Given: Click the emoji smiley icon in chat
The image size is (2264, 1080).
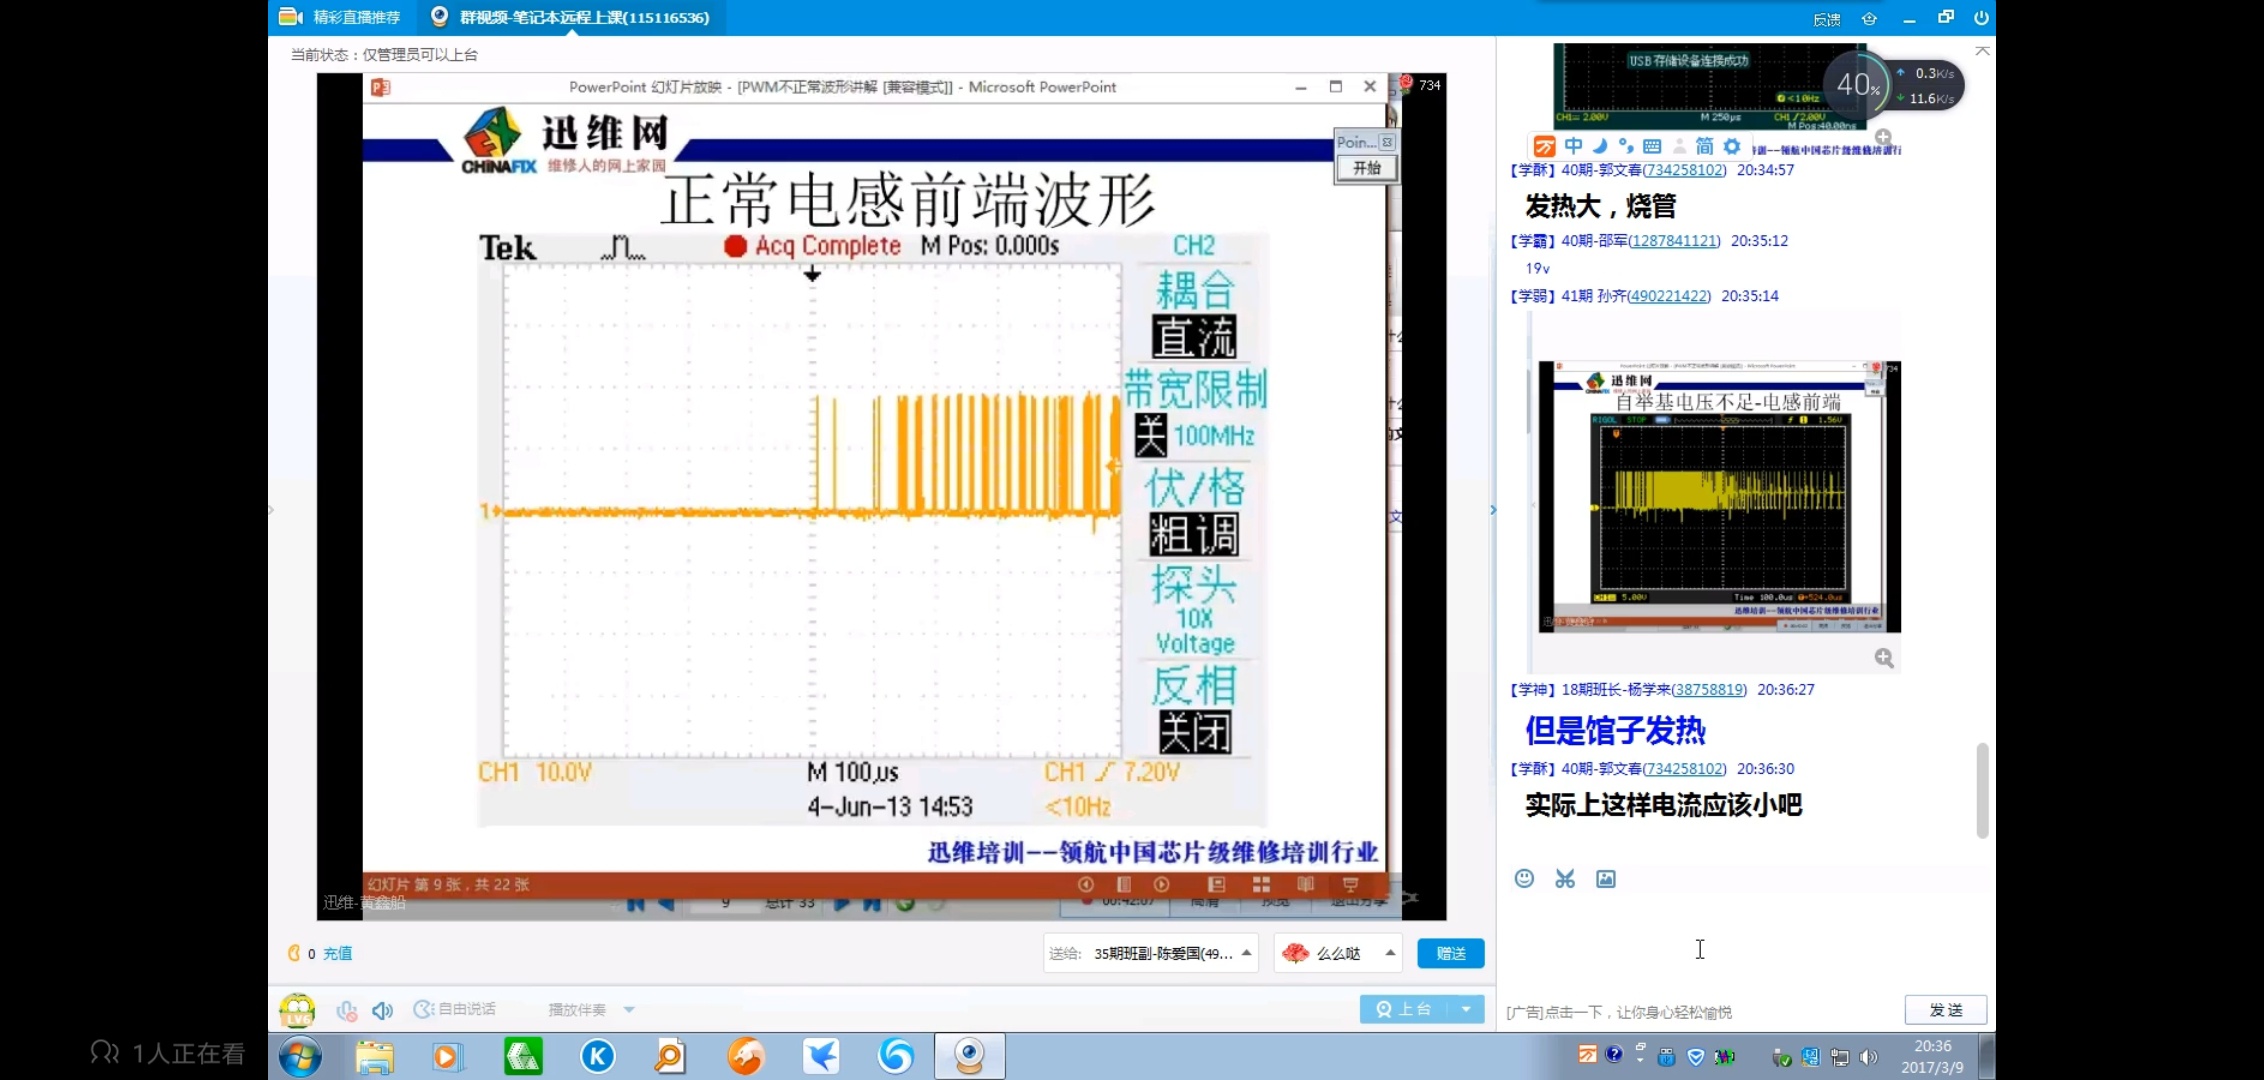Looking at the screenshot, I should pyautogui.click(x=1524, y=879).
